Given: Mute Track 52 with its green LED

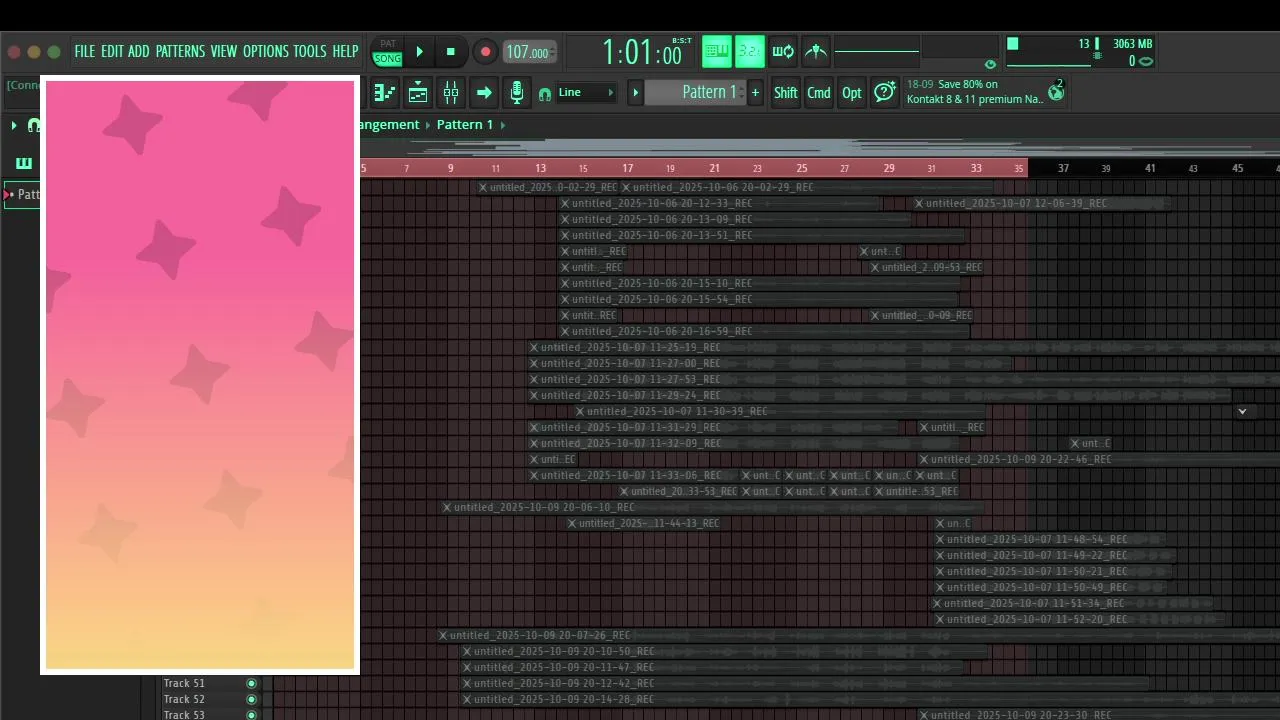Looking at the screenshot, I should tap(251, 700).
